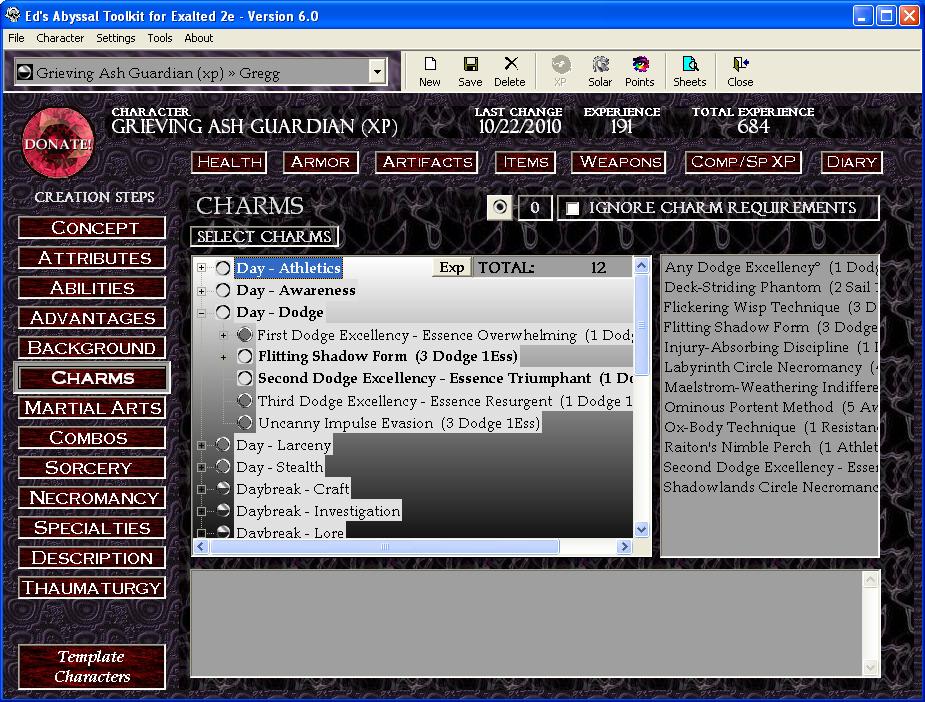Select the Day - Dodge radio circle
The height and width of the screenshot is (702, 925).
pyautogui.click(x=223, y=312)
